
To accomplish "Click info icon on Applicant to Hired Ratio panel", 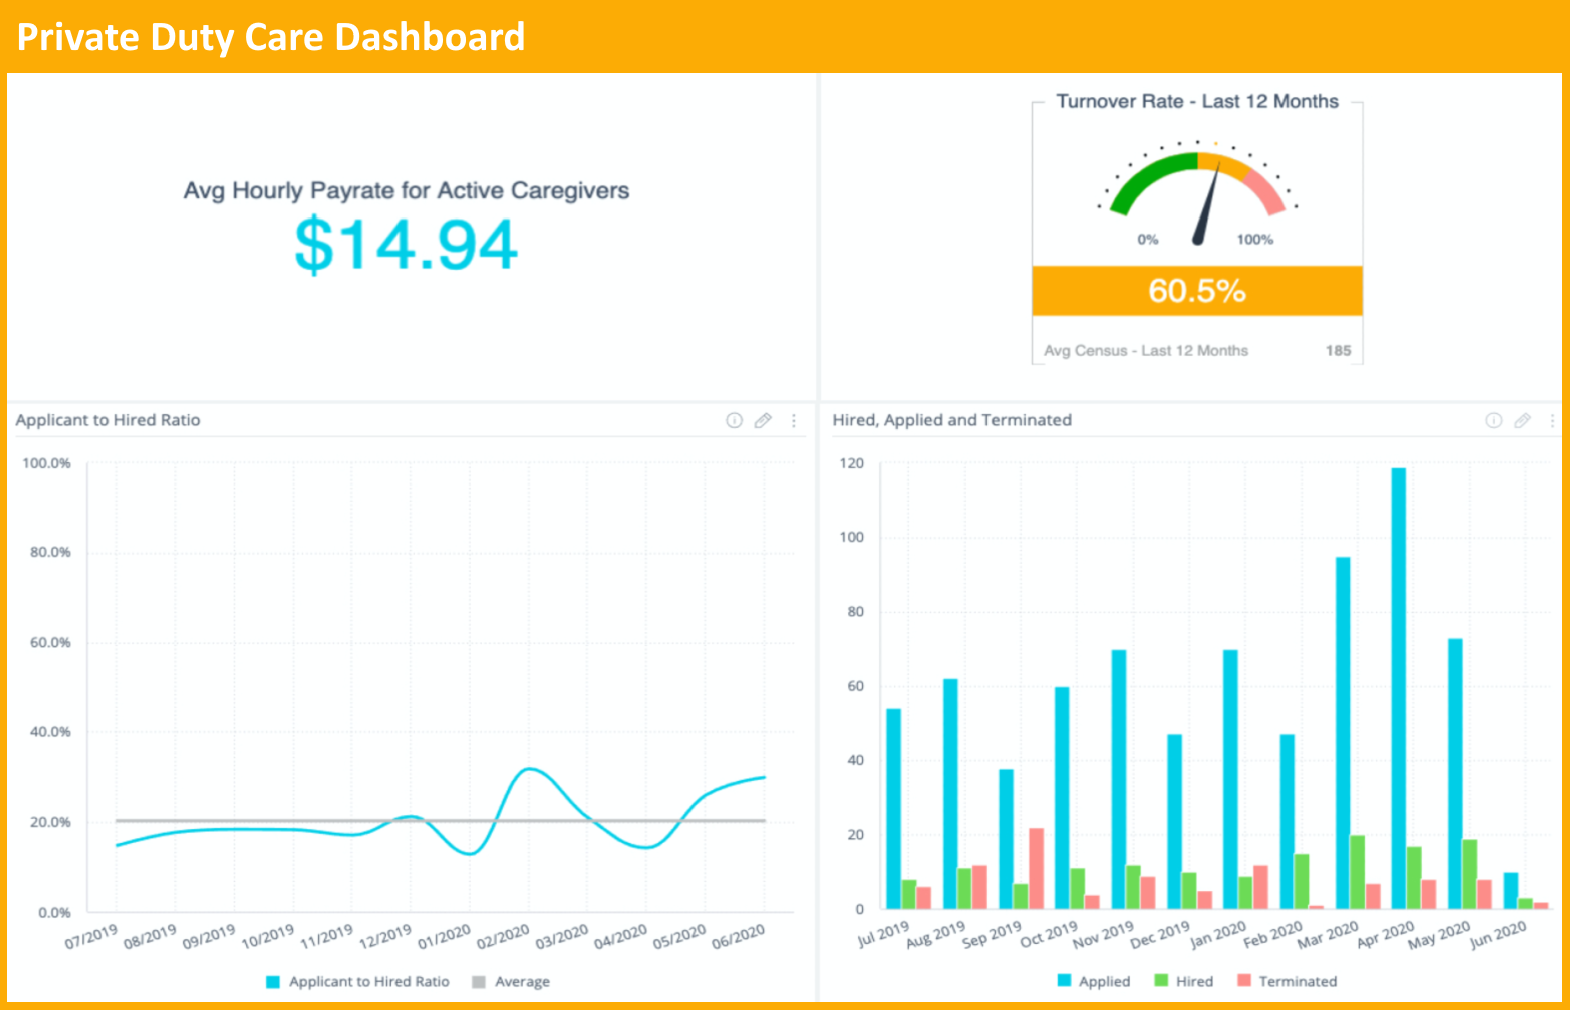I will [734, 421].
